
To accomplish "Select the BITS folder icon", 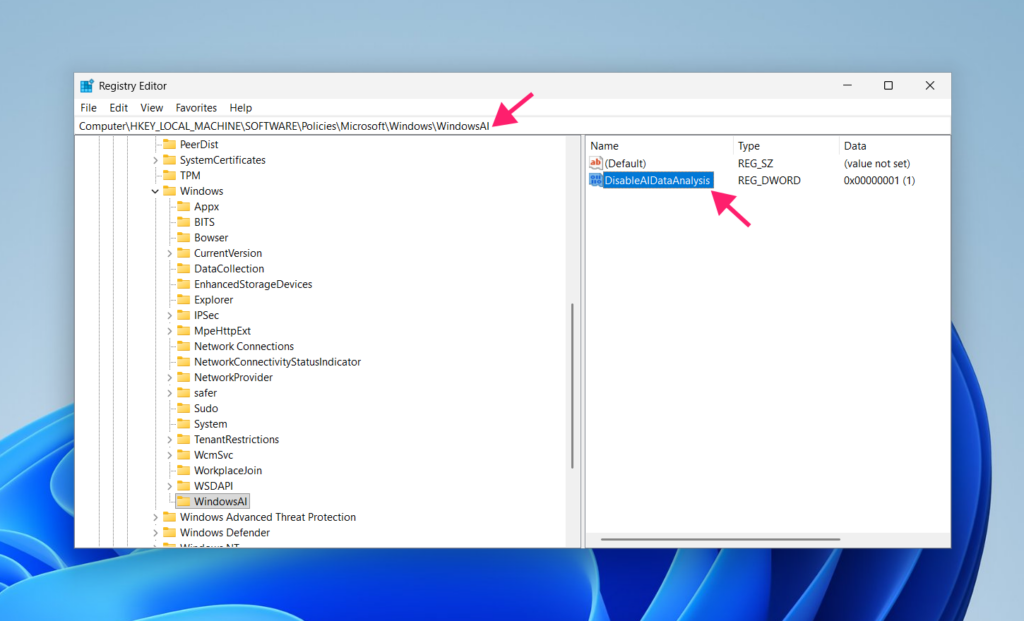I will (184, 222).
